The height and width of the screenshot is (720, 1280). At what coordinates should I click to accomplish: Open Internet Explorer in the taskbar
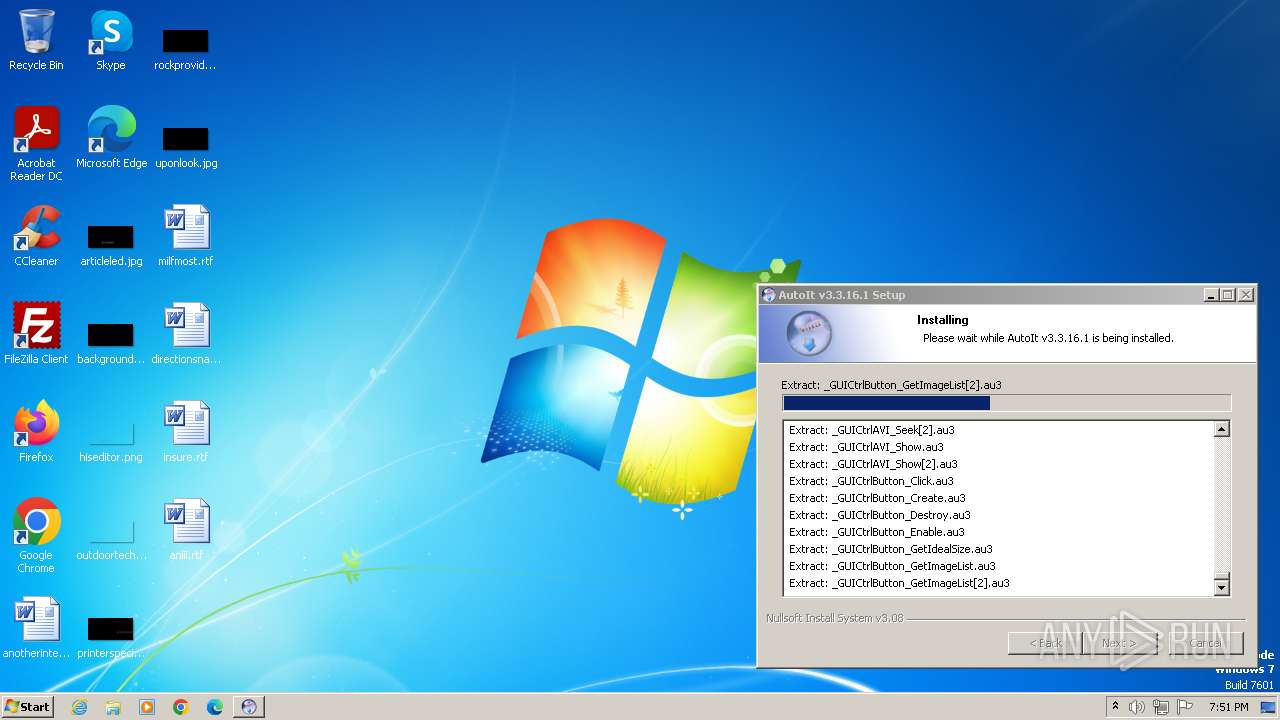[x=79, y=707]
